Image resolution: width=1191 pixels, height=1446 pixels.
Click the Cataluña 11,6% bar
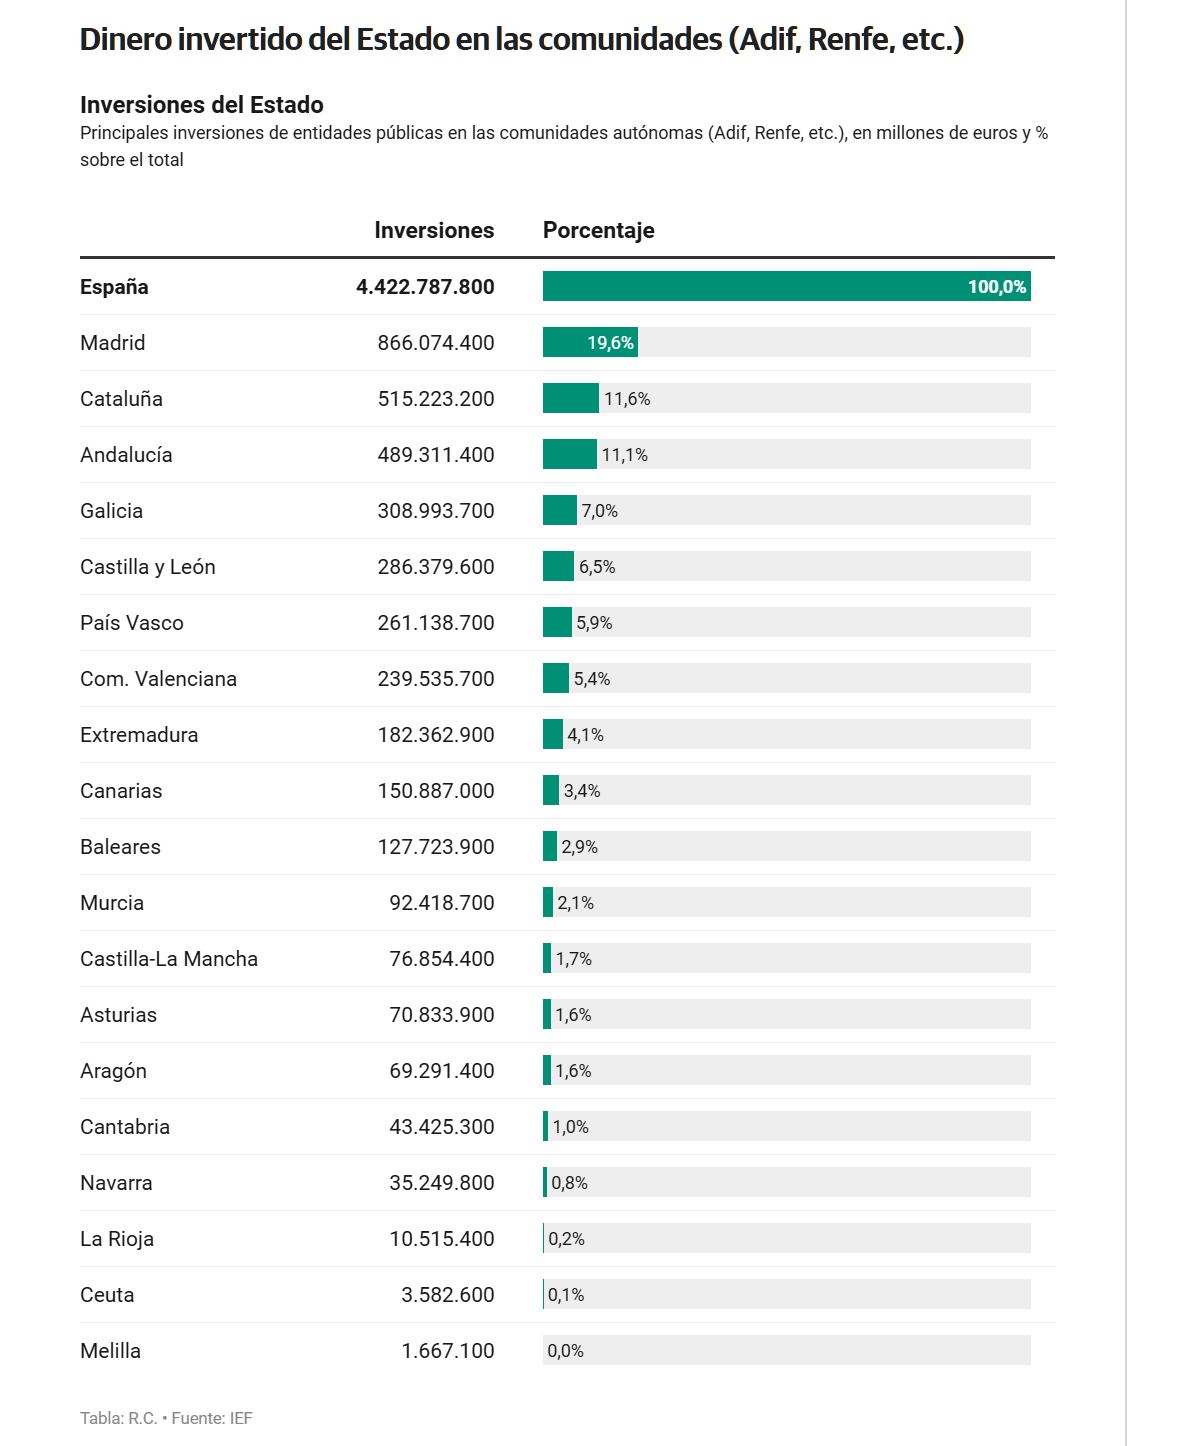pyautogui.click(x=571, y=399)
